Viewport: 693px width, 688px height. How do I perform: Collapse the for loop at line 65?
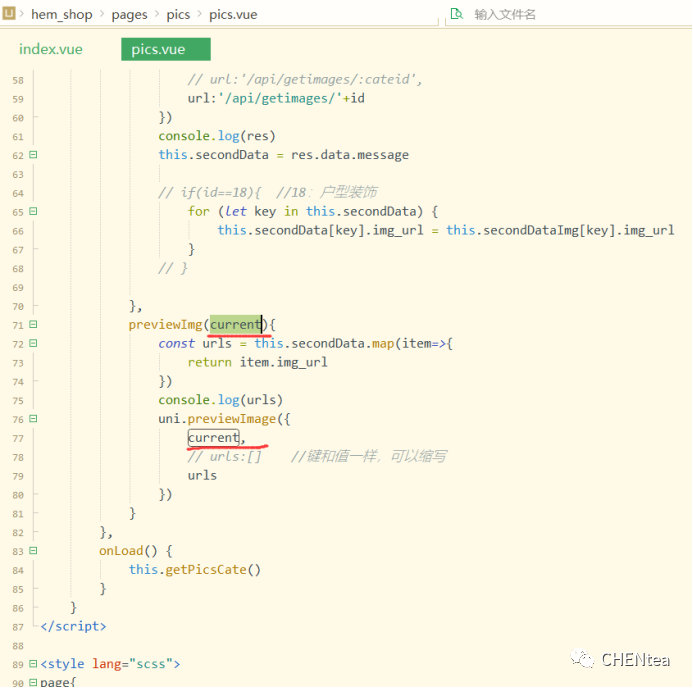click(x=33, y=212)
